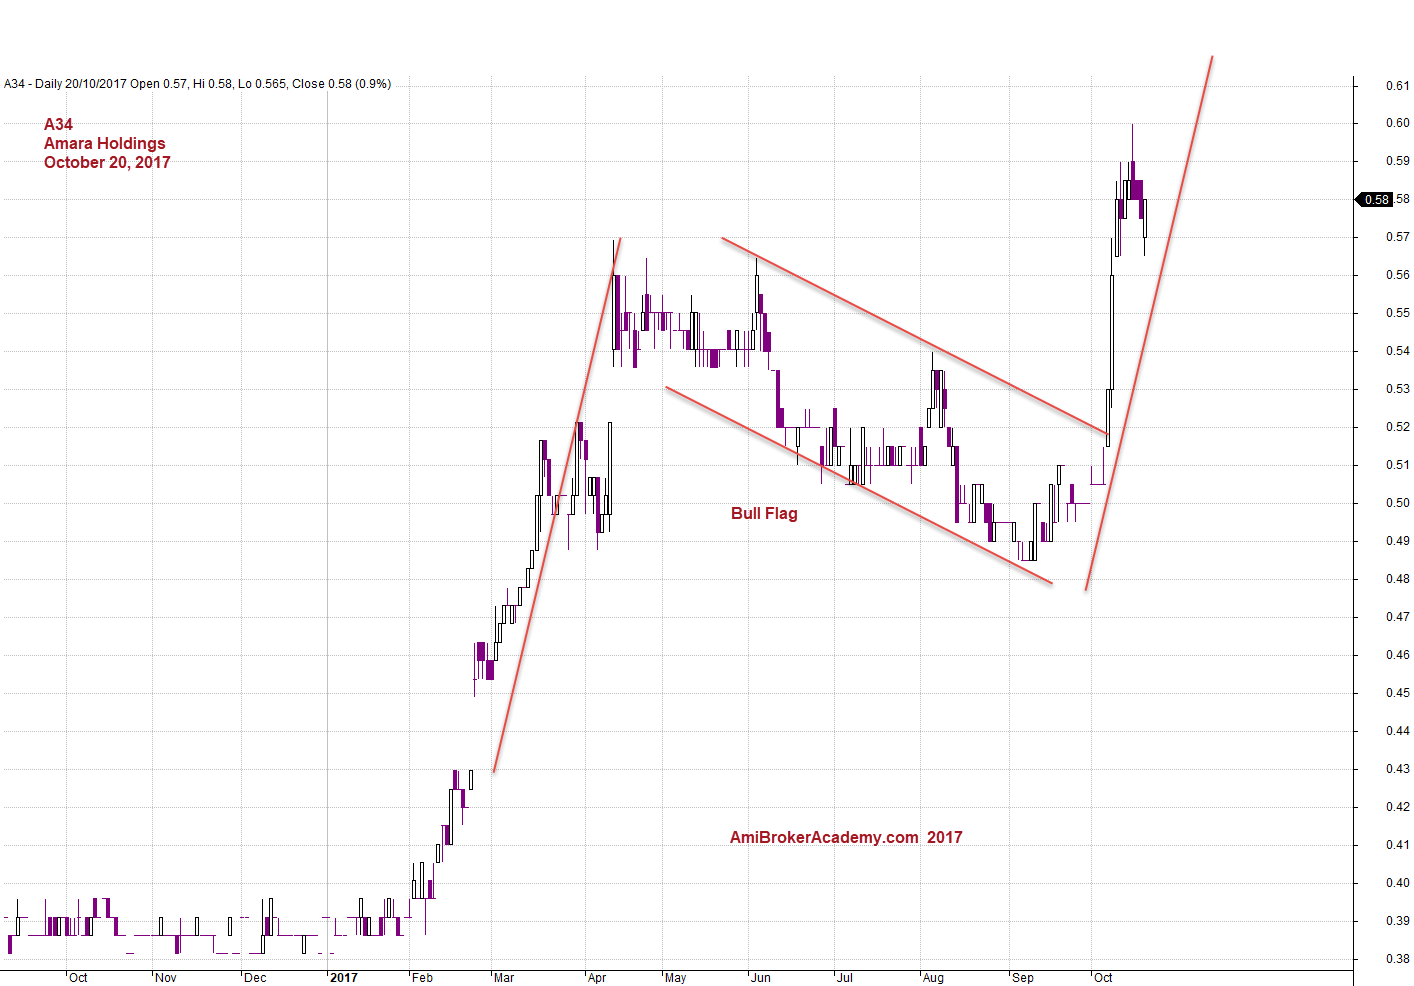Click the 0.43 price axis label
The image size is (1414, 986).
point(1398,769)
